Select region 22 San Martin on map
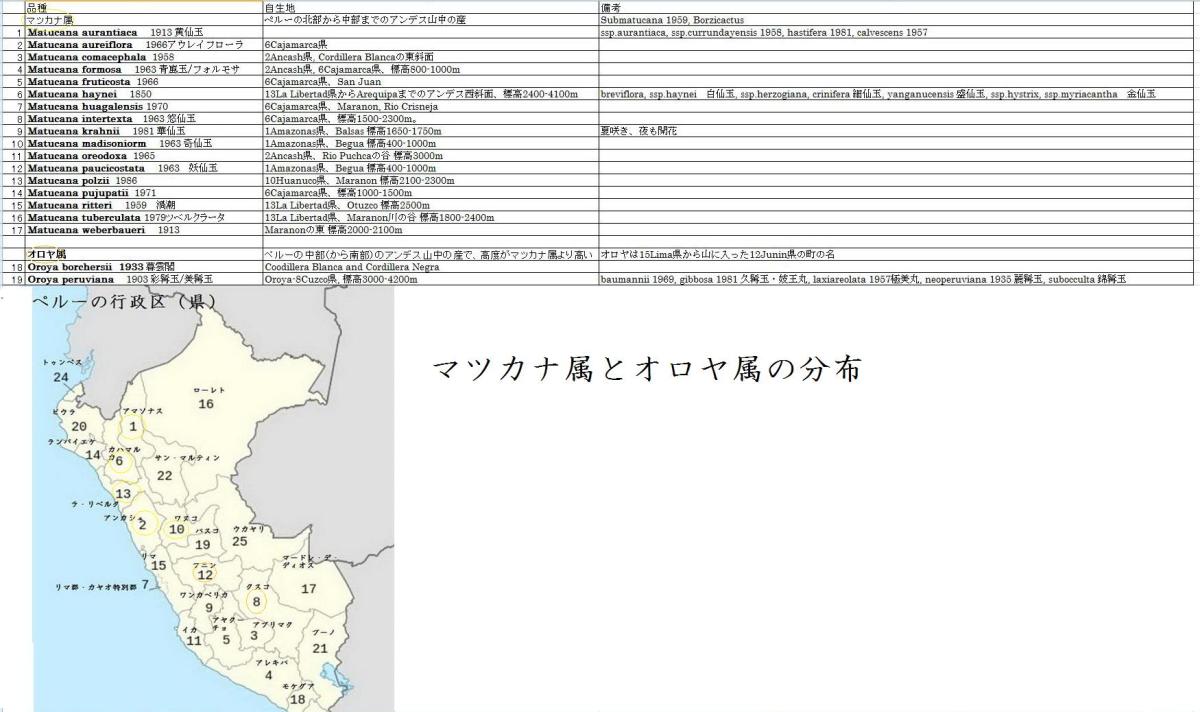 tap(165, 475)
